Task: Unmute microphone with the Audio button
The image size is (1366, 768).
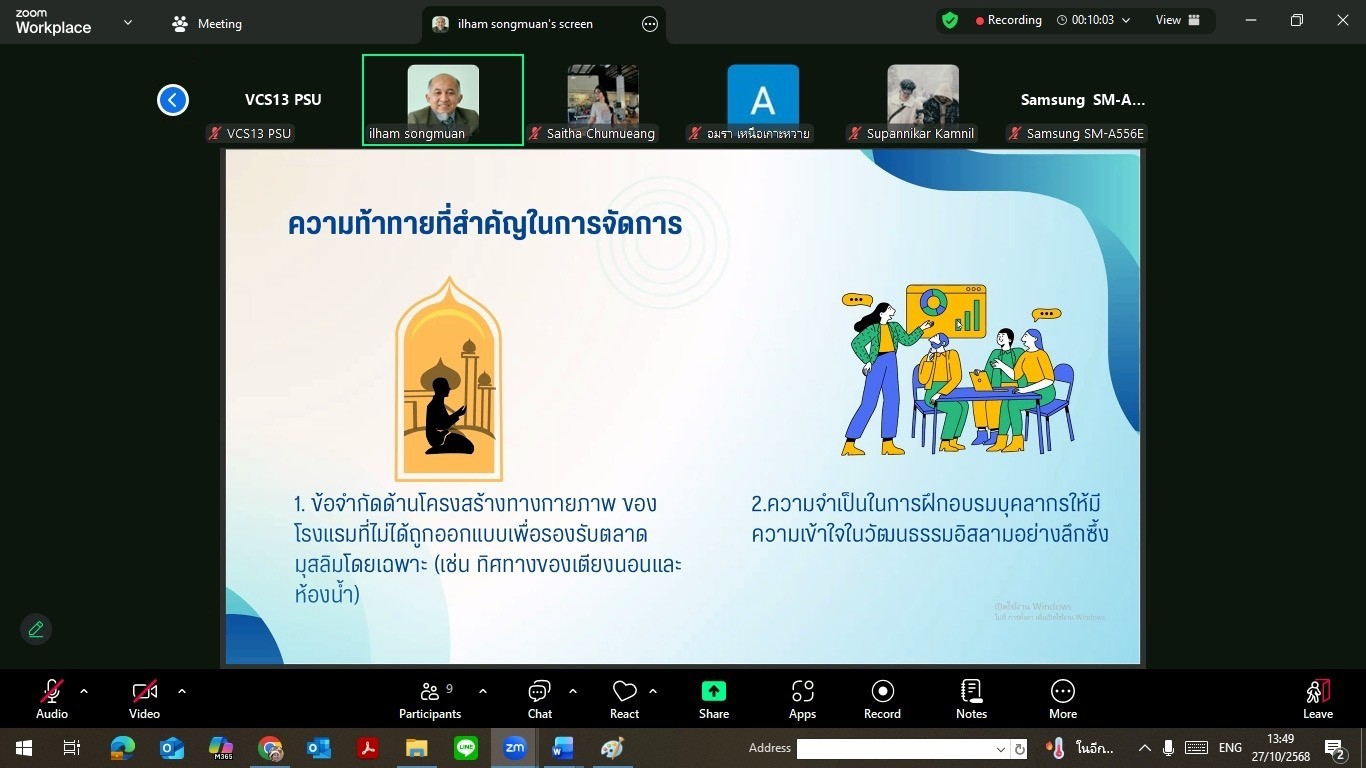Action: [52, 692]
